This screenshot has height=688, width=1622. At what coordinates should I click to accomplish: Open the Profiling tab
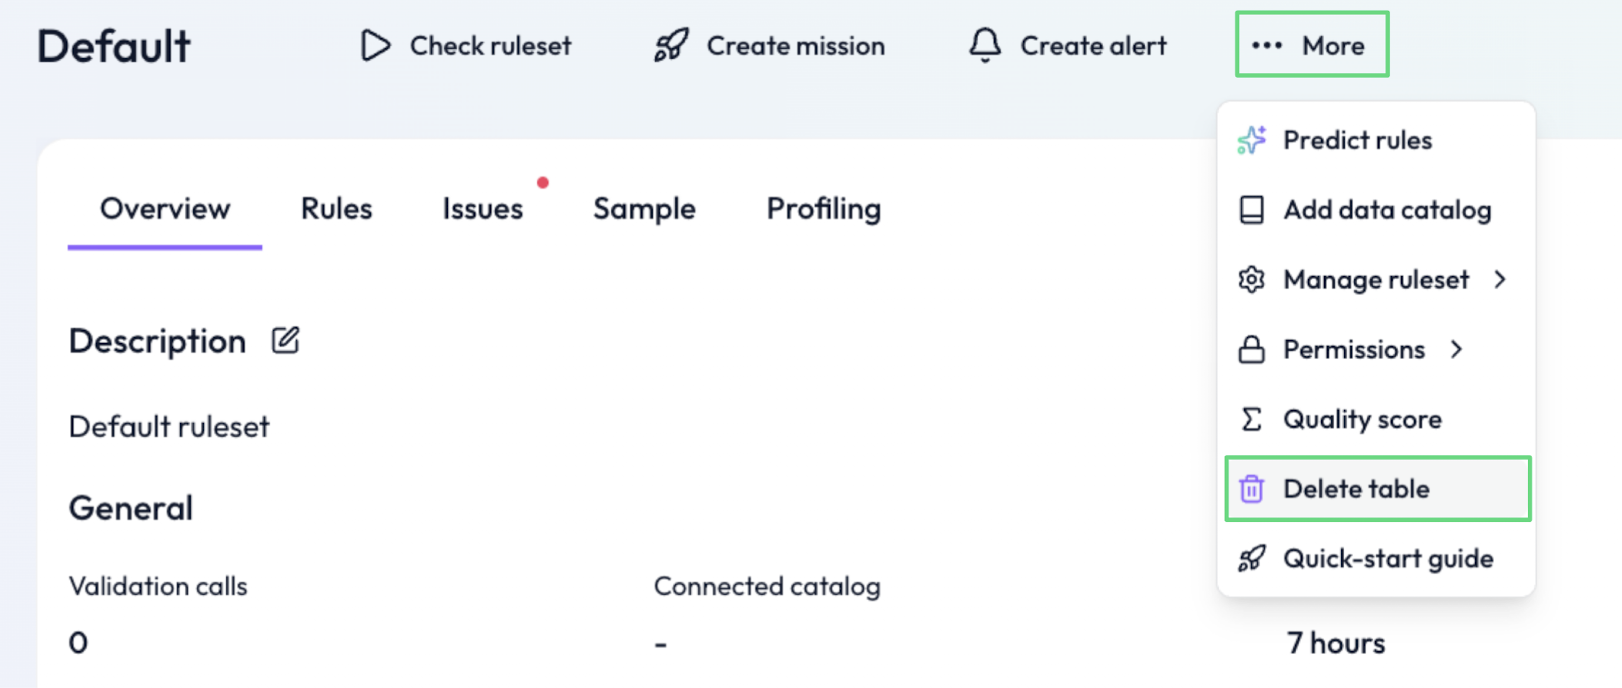click(x=823, y=209)
